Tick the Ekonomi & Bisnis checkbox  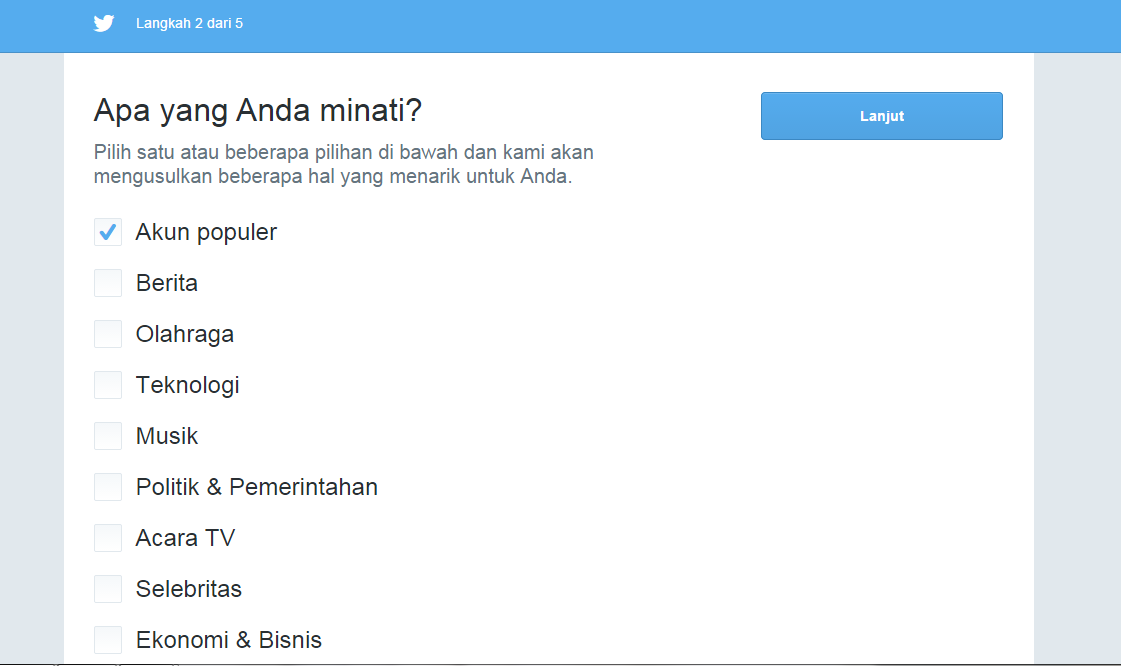click(x=108, y=640)
